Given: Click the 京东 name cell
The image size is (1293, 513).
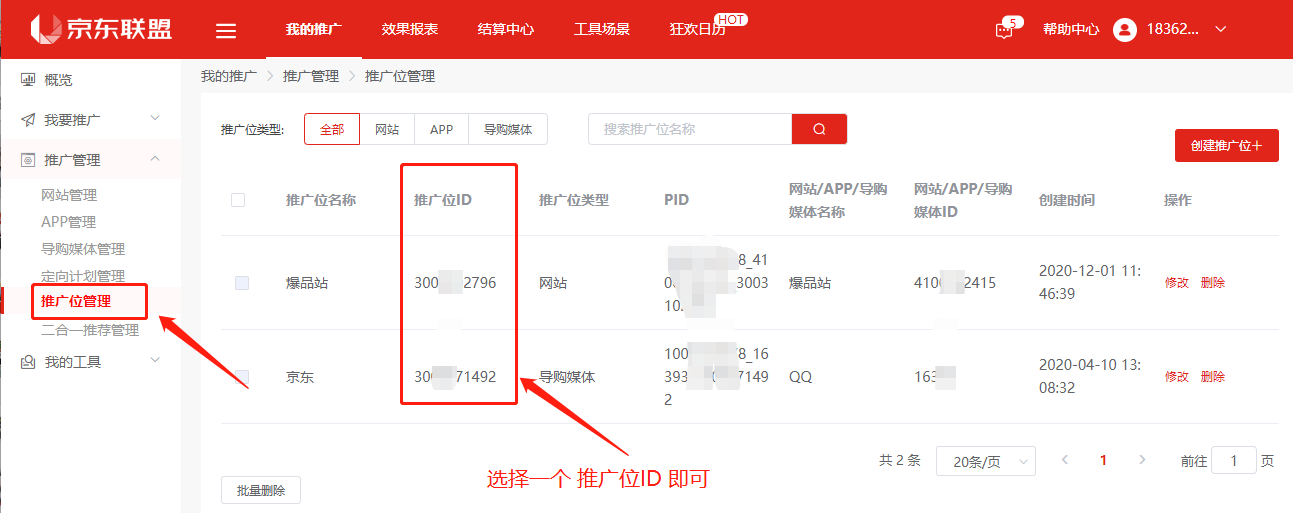Looking at the screenshot, I should pos(300,377).
